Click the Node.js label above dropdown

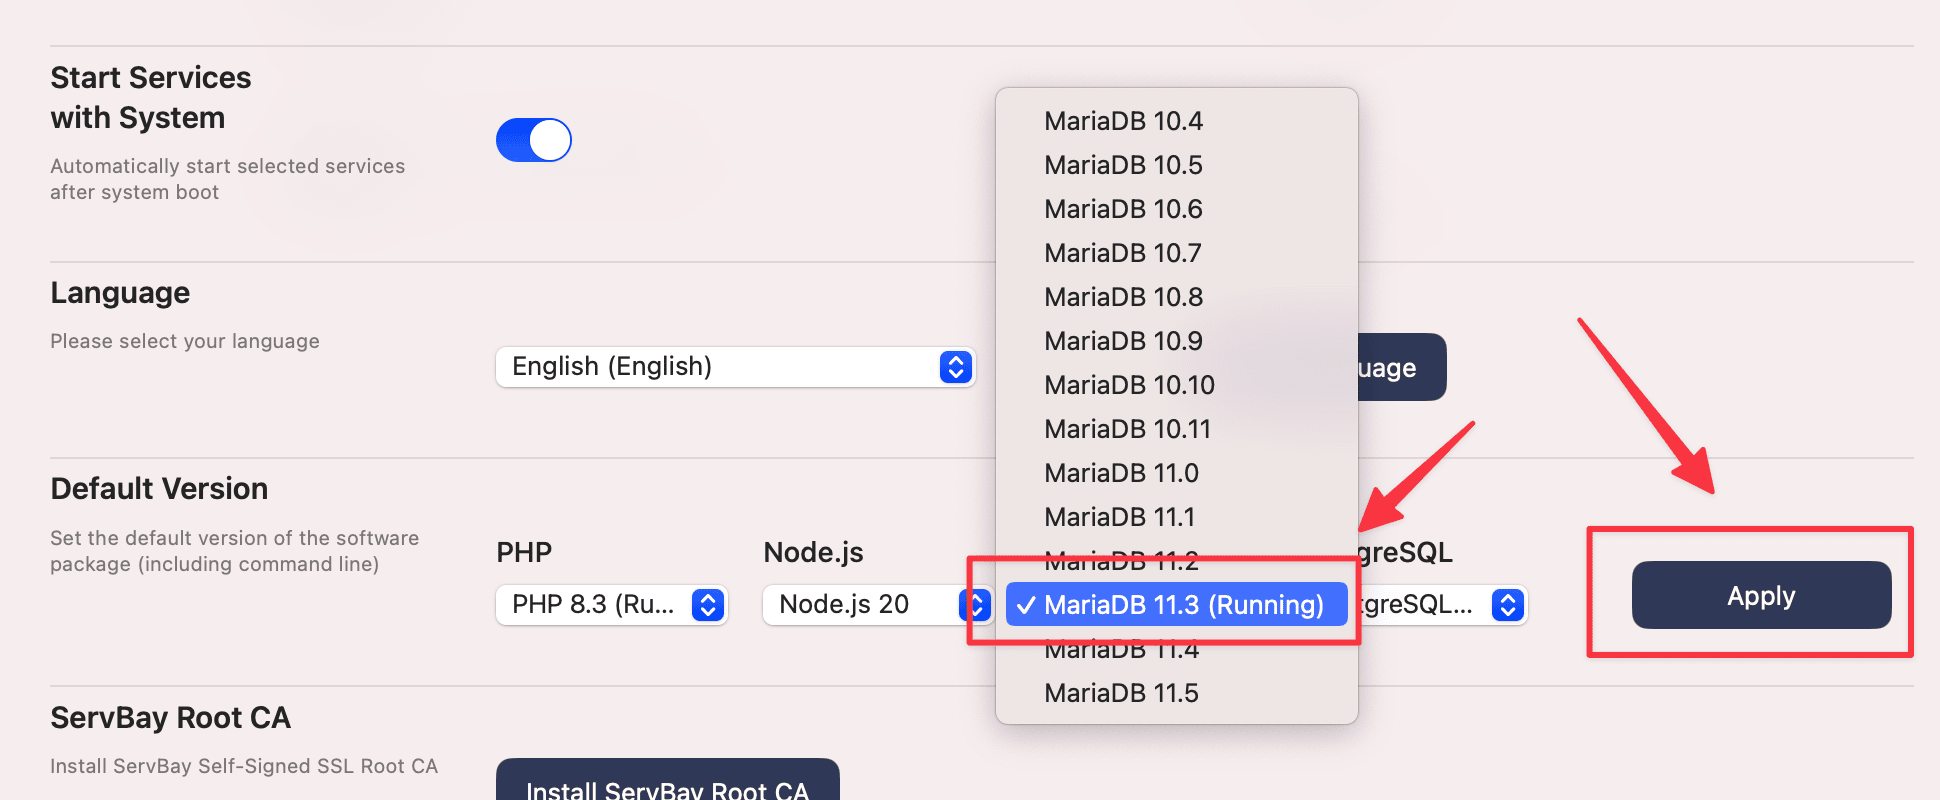pyautogui.click(x=813, y=552)
